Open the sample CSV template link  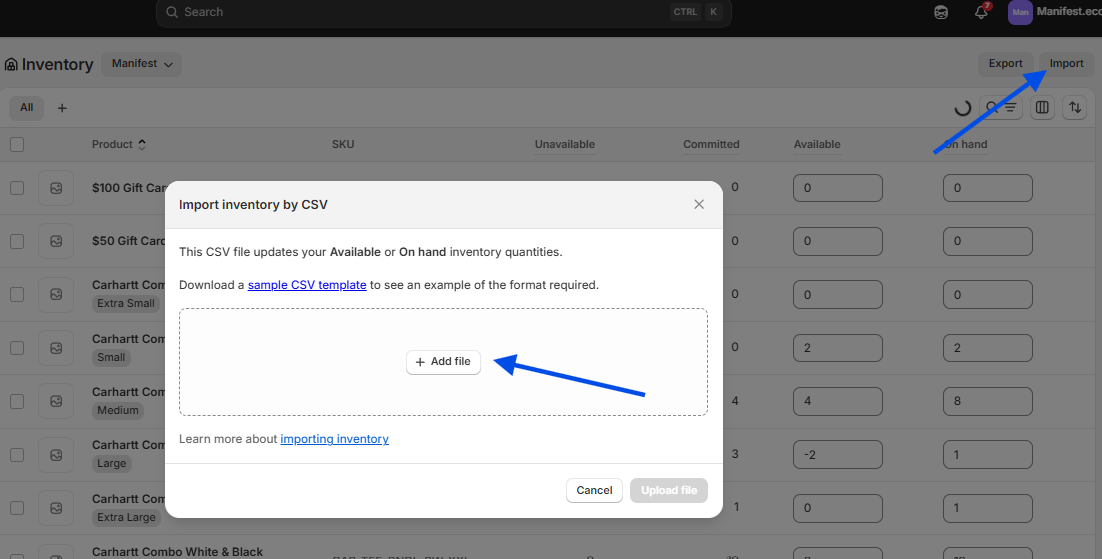pyautogui.click(x=307, y=285)
